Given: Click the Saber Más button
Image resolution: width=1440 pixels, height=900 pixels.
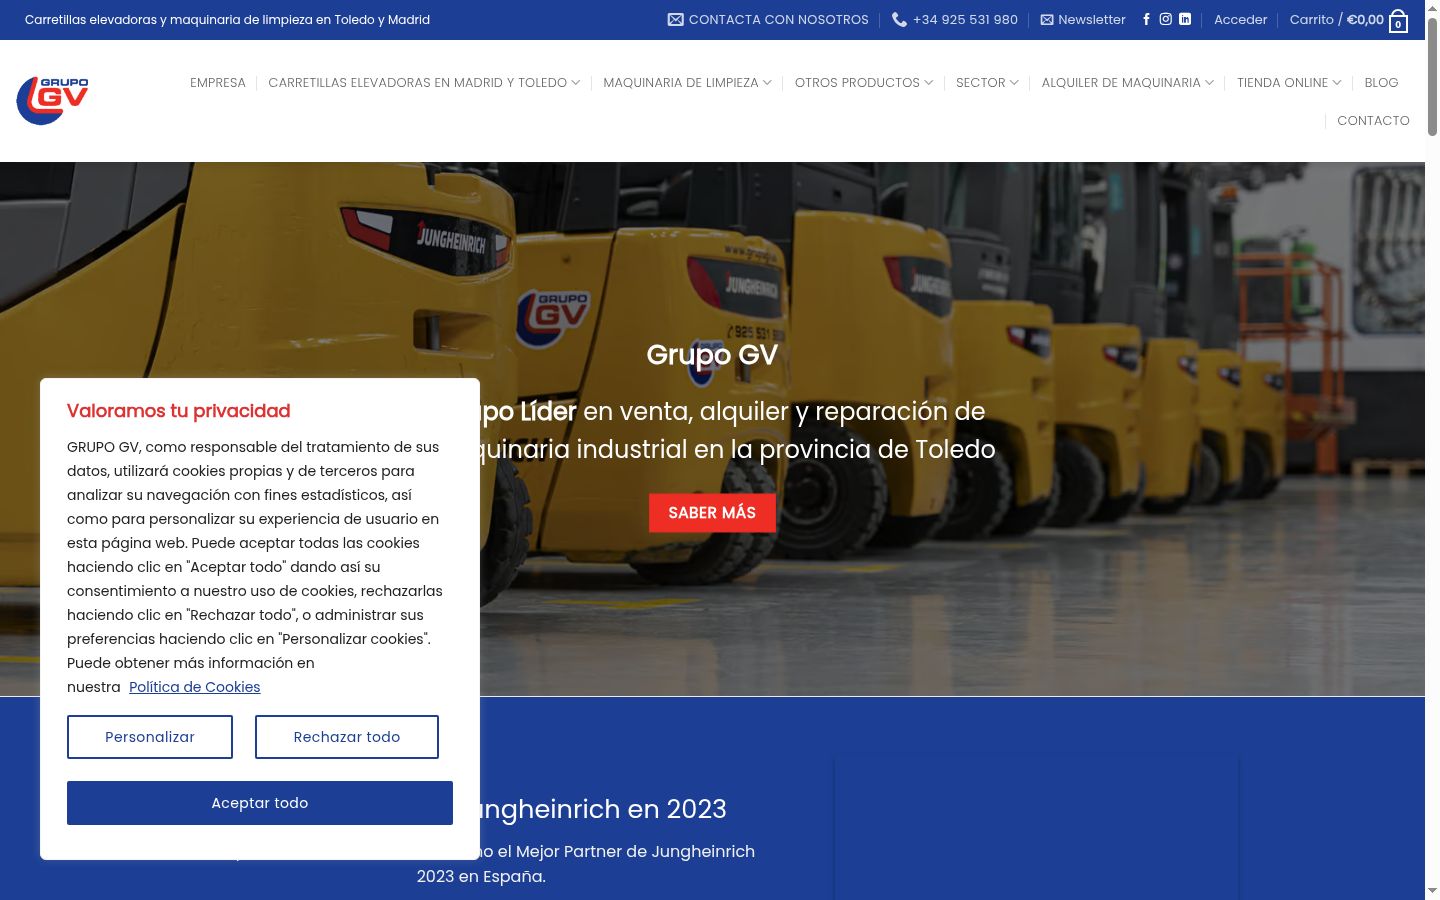Looking at the screenshot, I should click(712, 513).
